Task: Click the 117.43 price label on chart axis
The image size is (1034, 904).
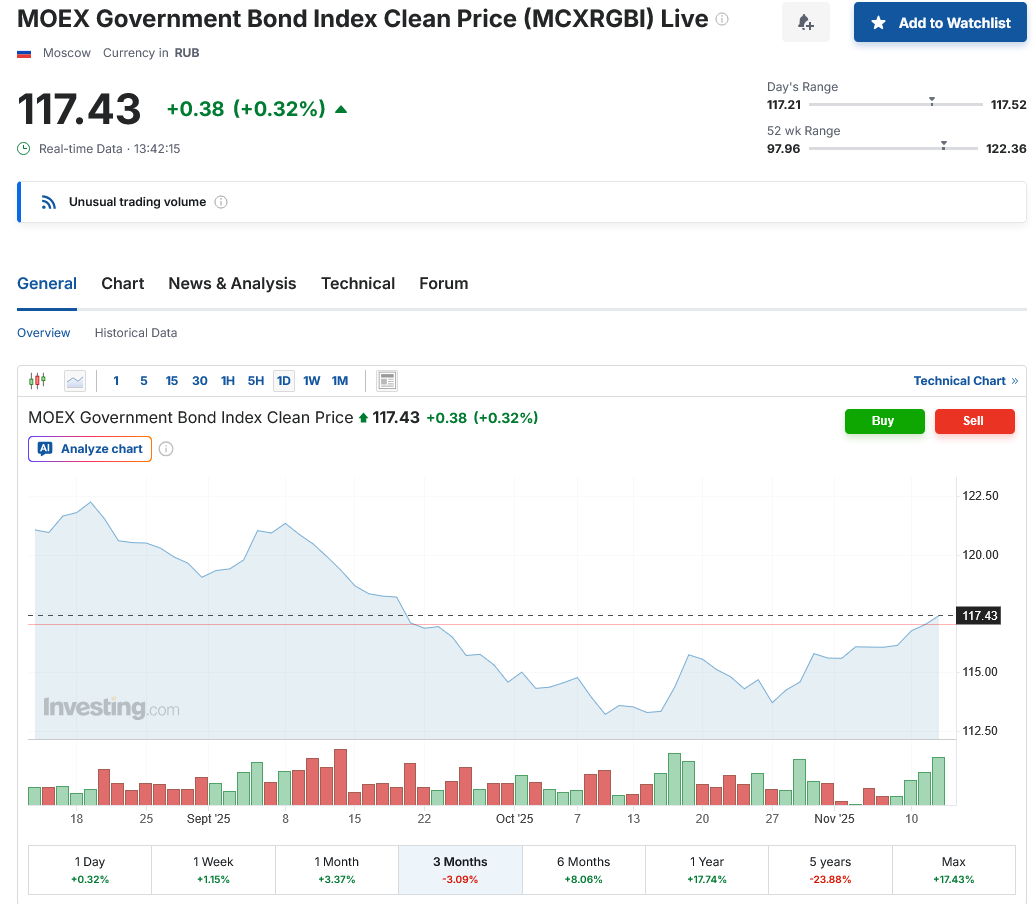Action: [x=979, y=616]
